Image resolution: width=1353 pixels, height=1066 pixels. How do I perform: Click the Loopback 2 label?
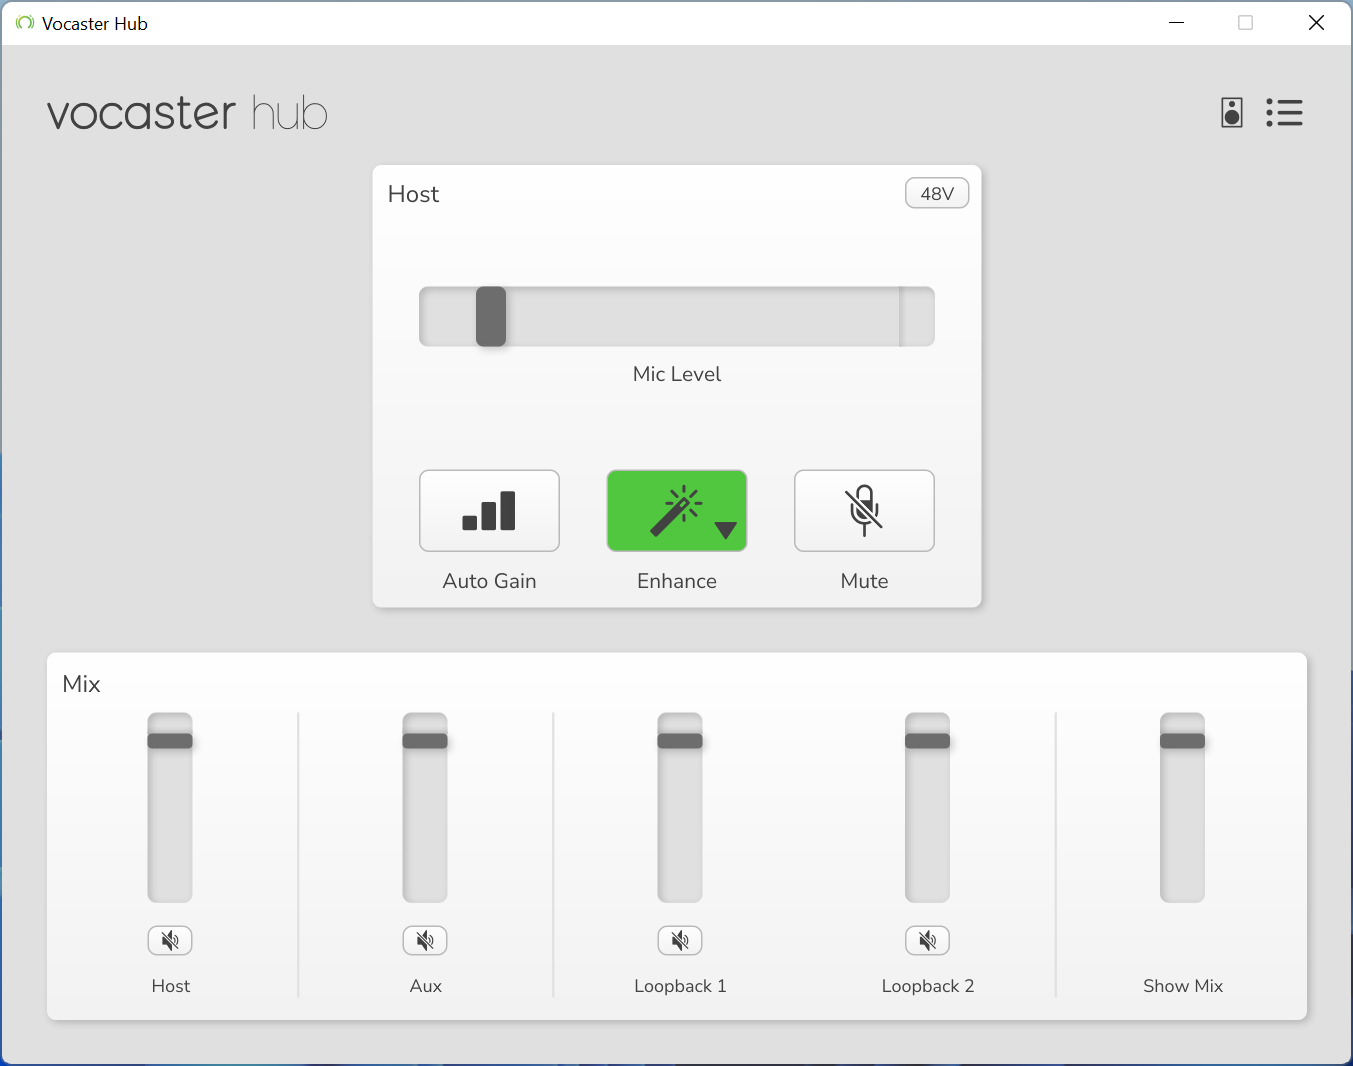click(x=928, y=986)
